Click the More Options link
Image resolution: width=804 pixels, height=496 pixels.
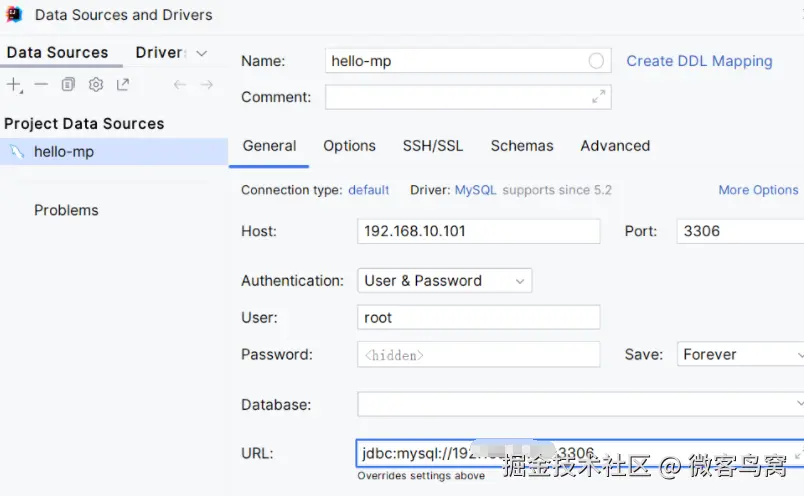click(758, 190)
